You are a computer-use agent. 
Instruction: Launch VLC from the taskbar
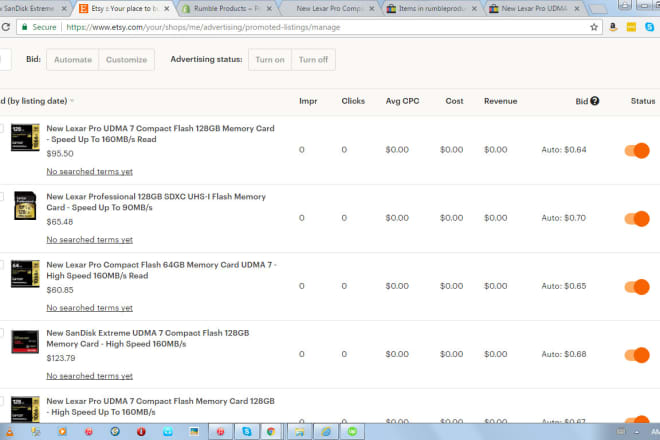pyautogui.click(x=9, y=432)
